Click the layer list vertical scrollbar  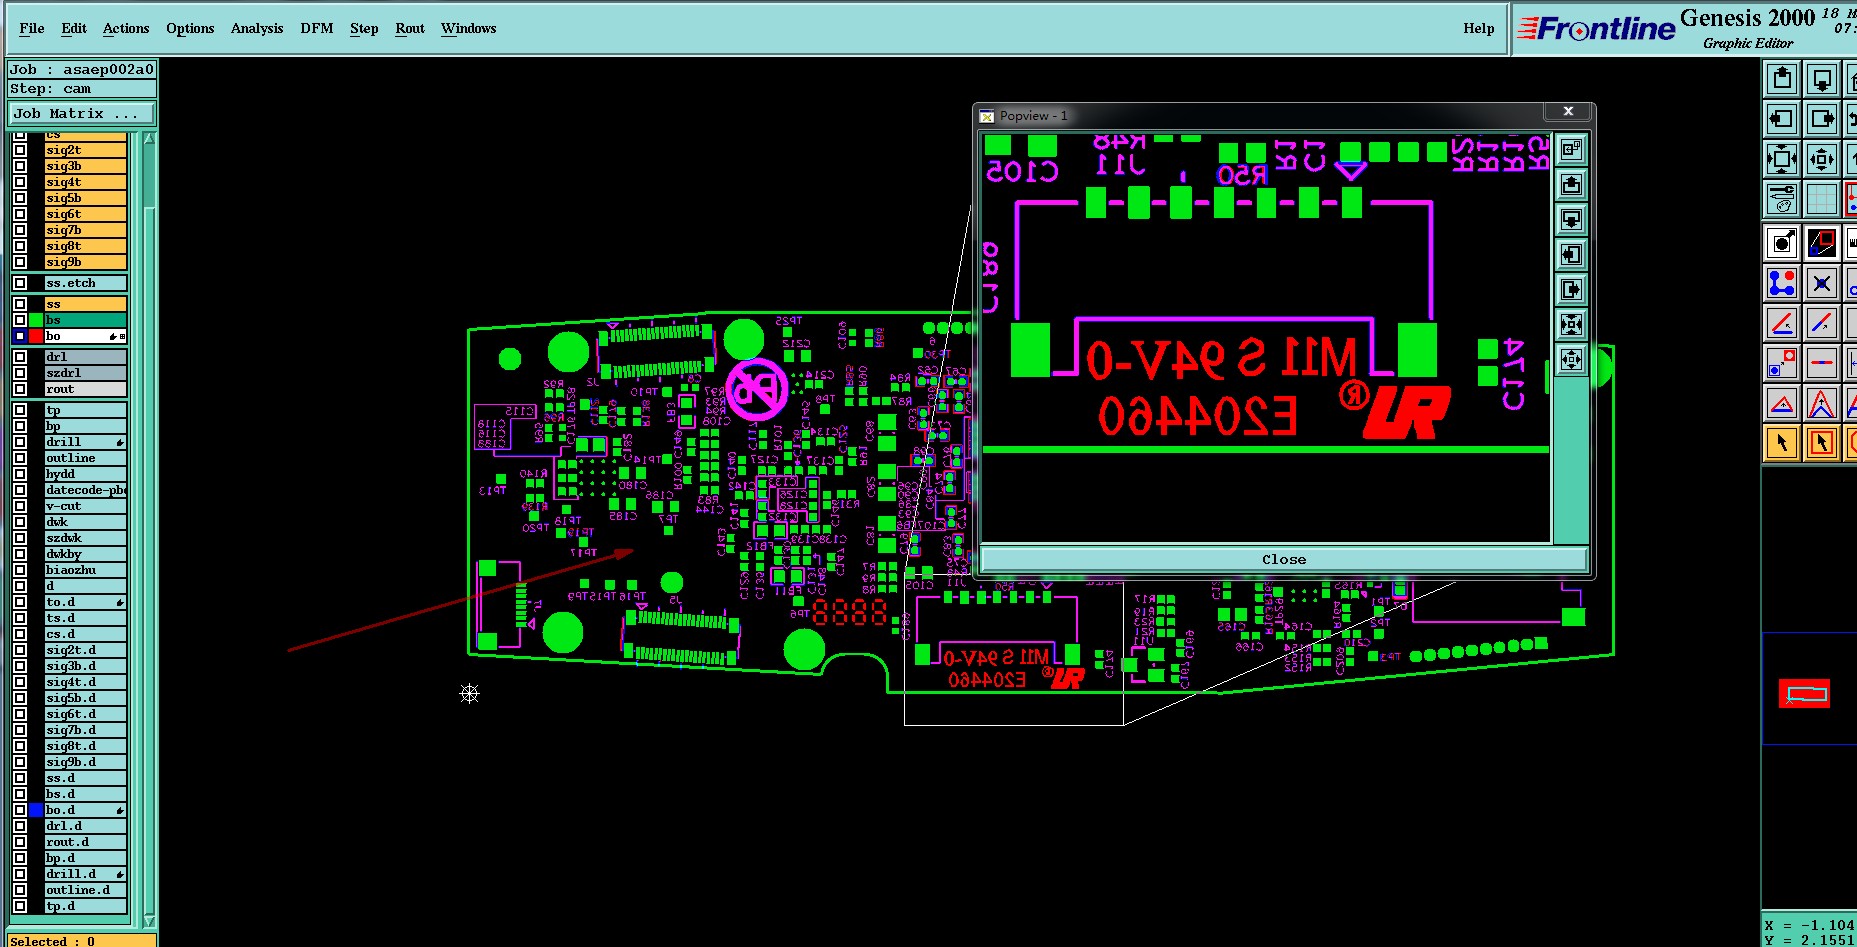pyautogui.click(x=149, y=529)
